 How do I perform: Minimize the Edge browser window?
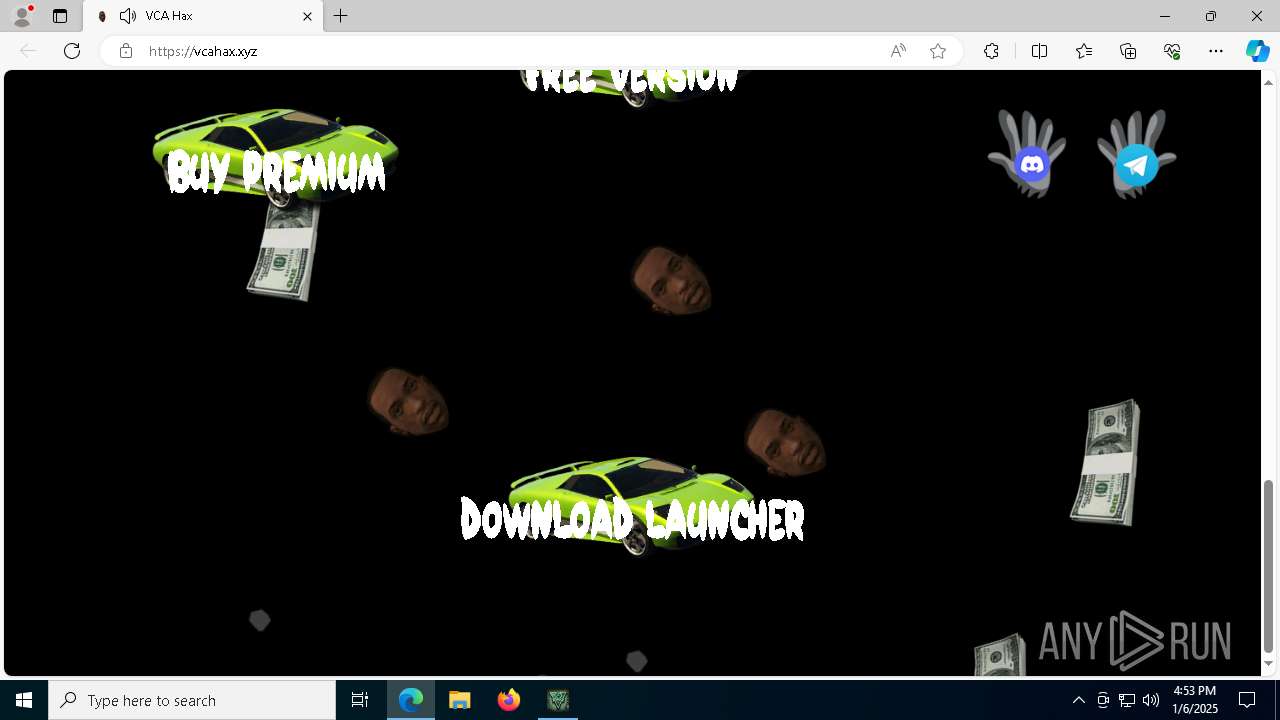[x=1164, y=16]
